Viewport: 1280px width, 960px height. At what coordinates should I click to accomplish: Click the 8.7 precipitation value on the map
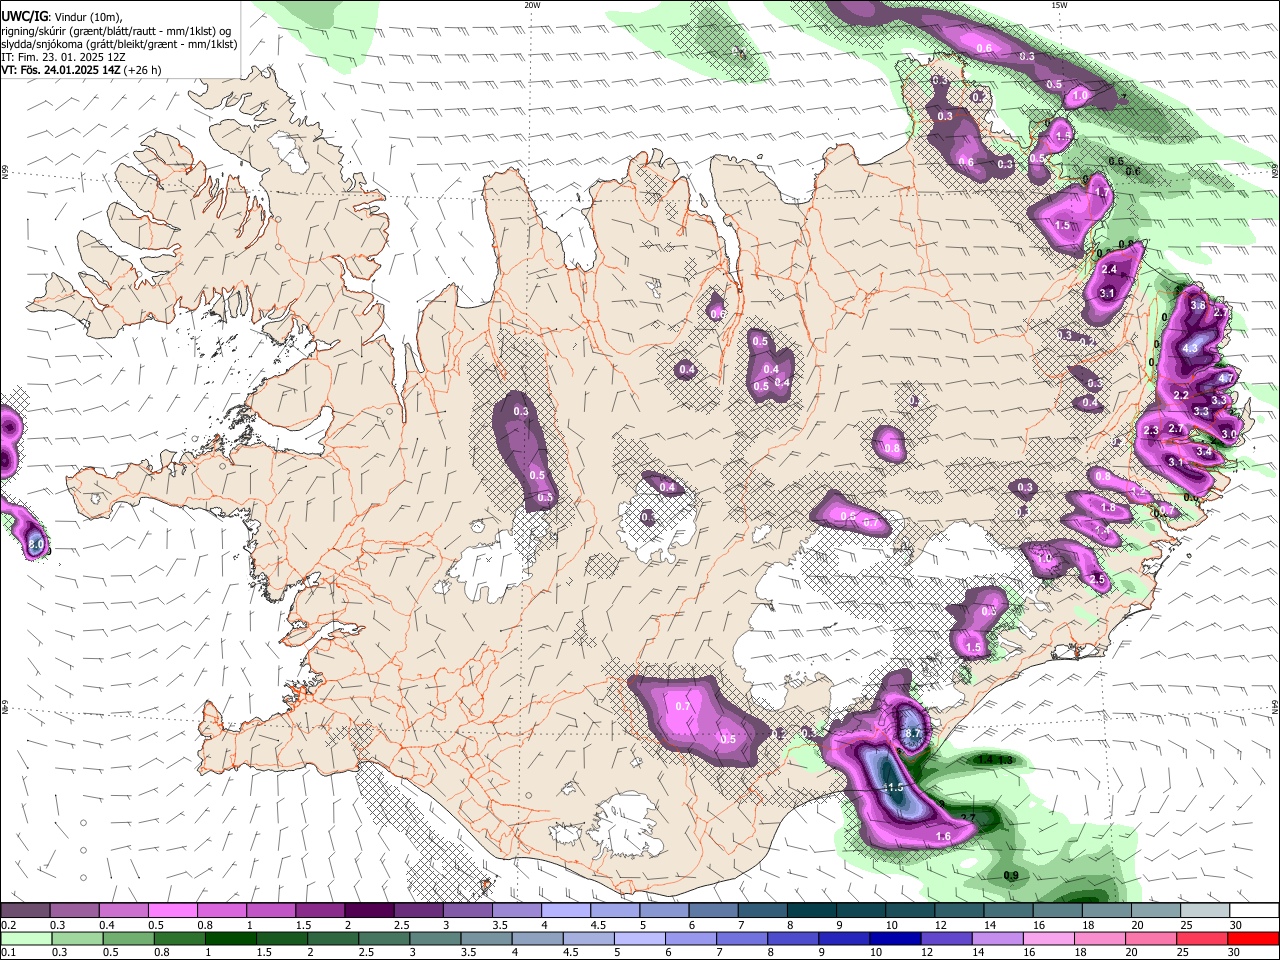coord(911,733)
